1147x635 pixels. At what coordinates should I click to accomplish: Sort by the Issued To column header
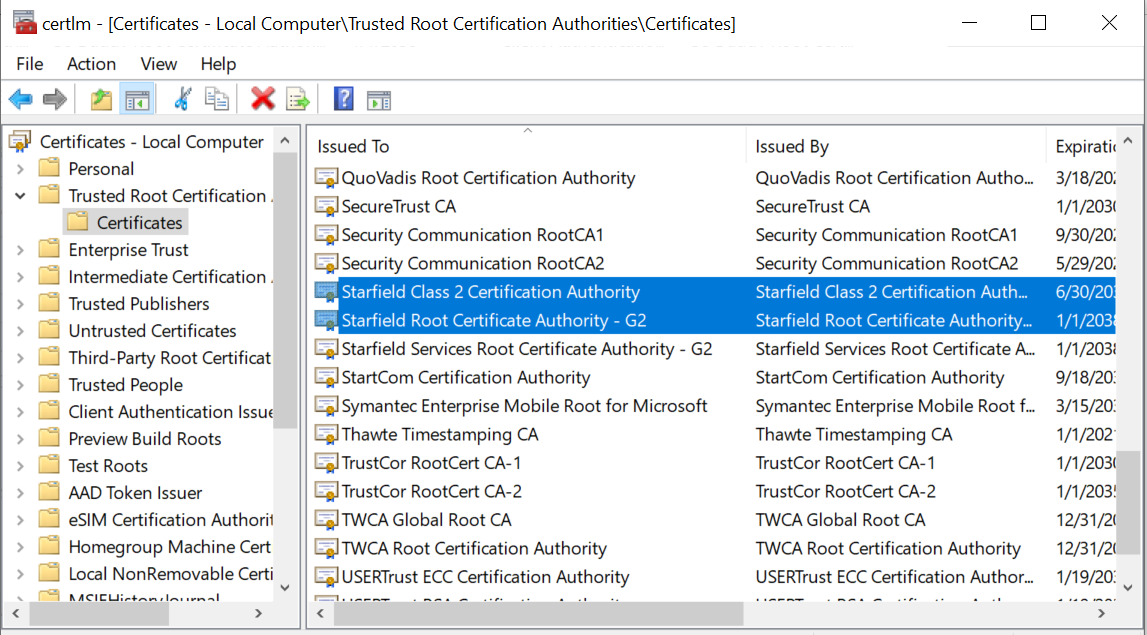pyautogui.click(x=353, y=147)
